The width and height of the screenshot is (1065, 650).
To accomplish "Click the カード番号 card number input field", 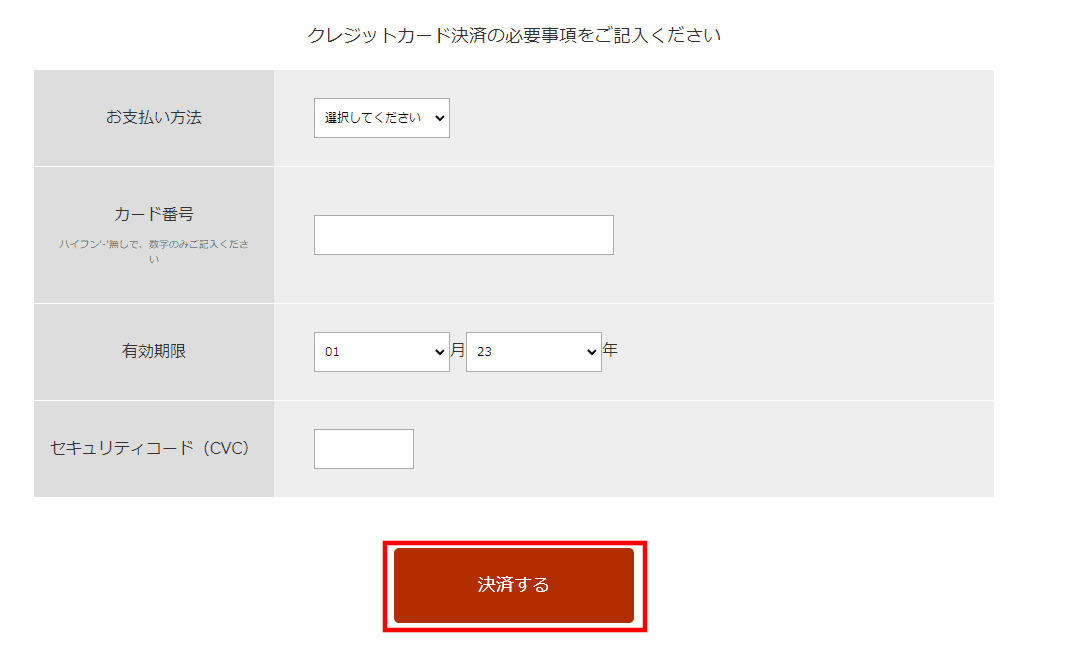I will [x=464, y=235].
